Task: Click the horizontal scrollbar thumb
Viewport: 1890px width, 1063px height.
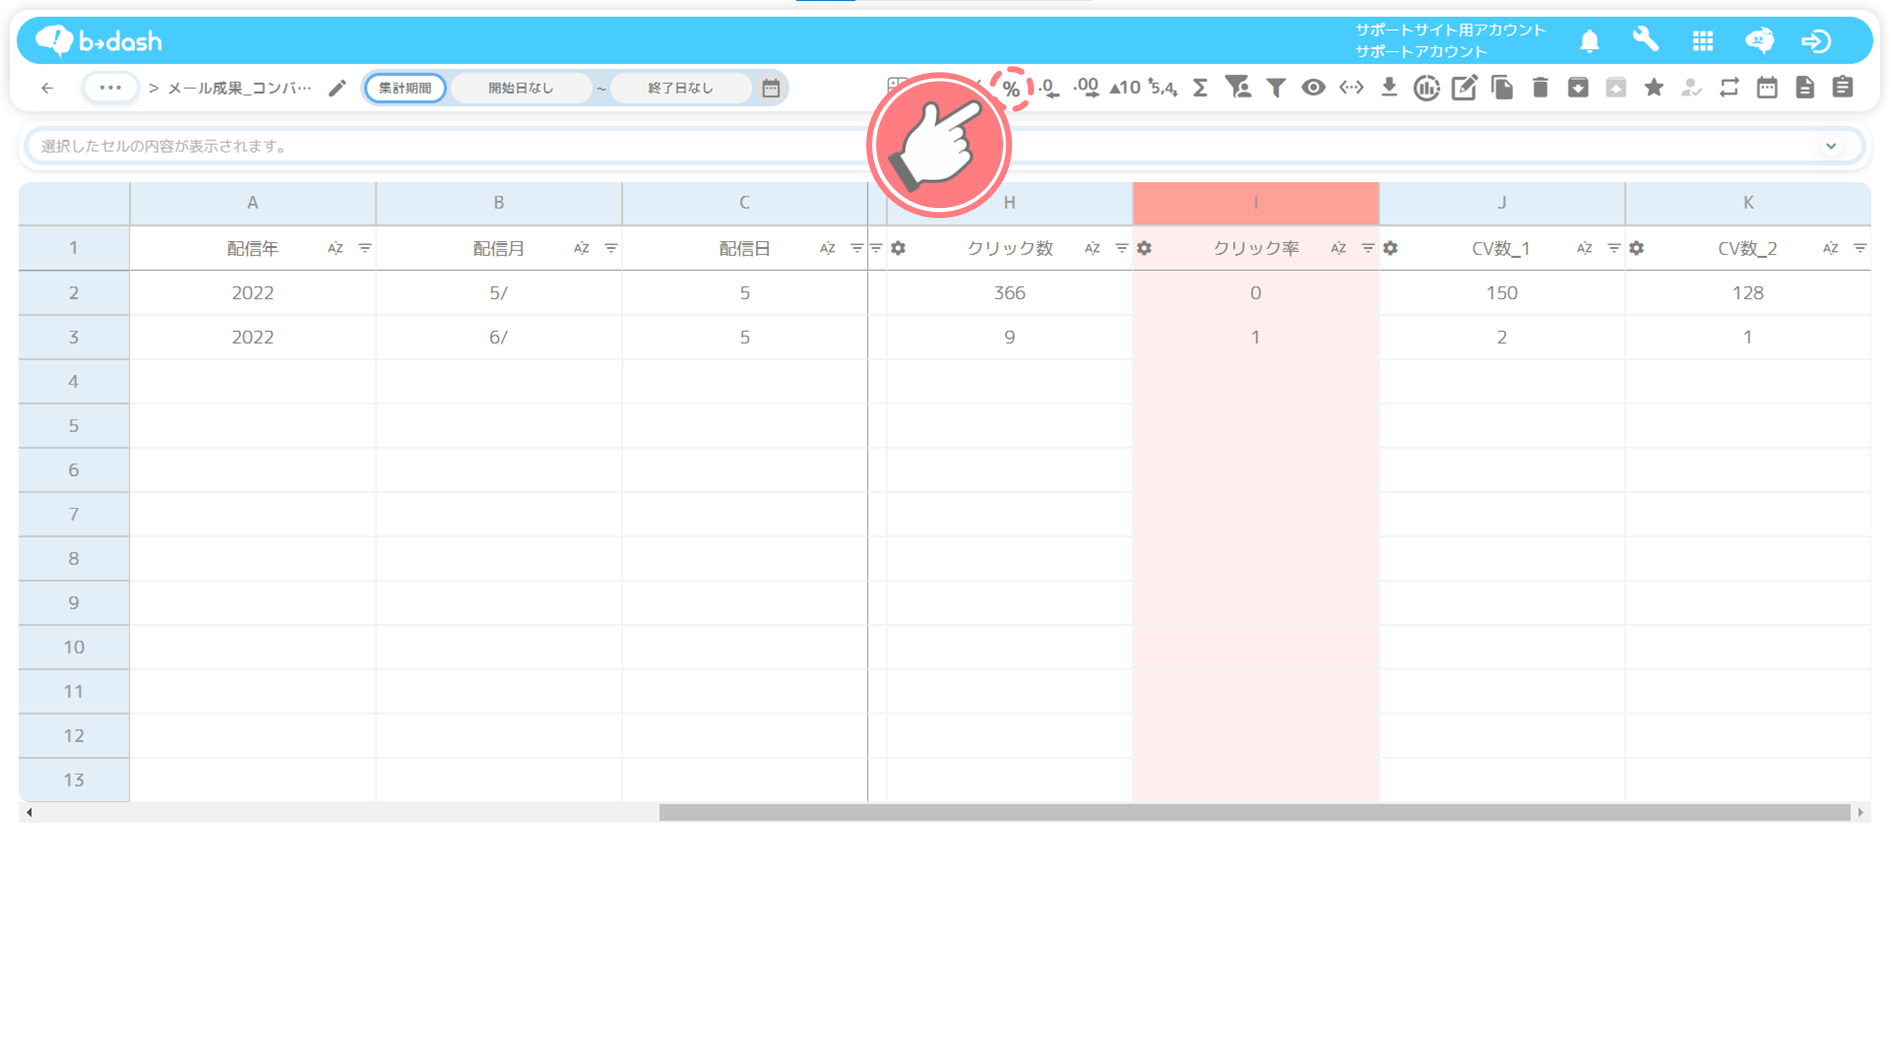Action: point(1254,813)
